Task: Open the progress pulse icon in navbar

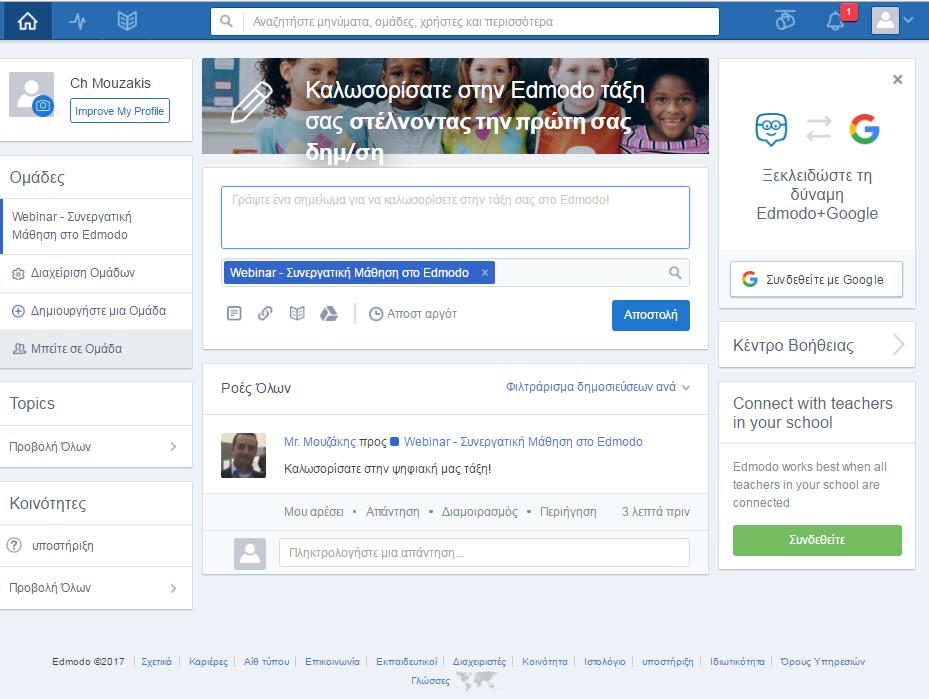Action: click(78, 22)
